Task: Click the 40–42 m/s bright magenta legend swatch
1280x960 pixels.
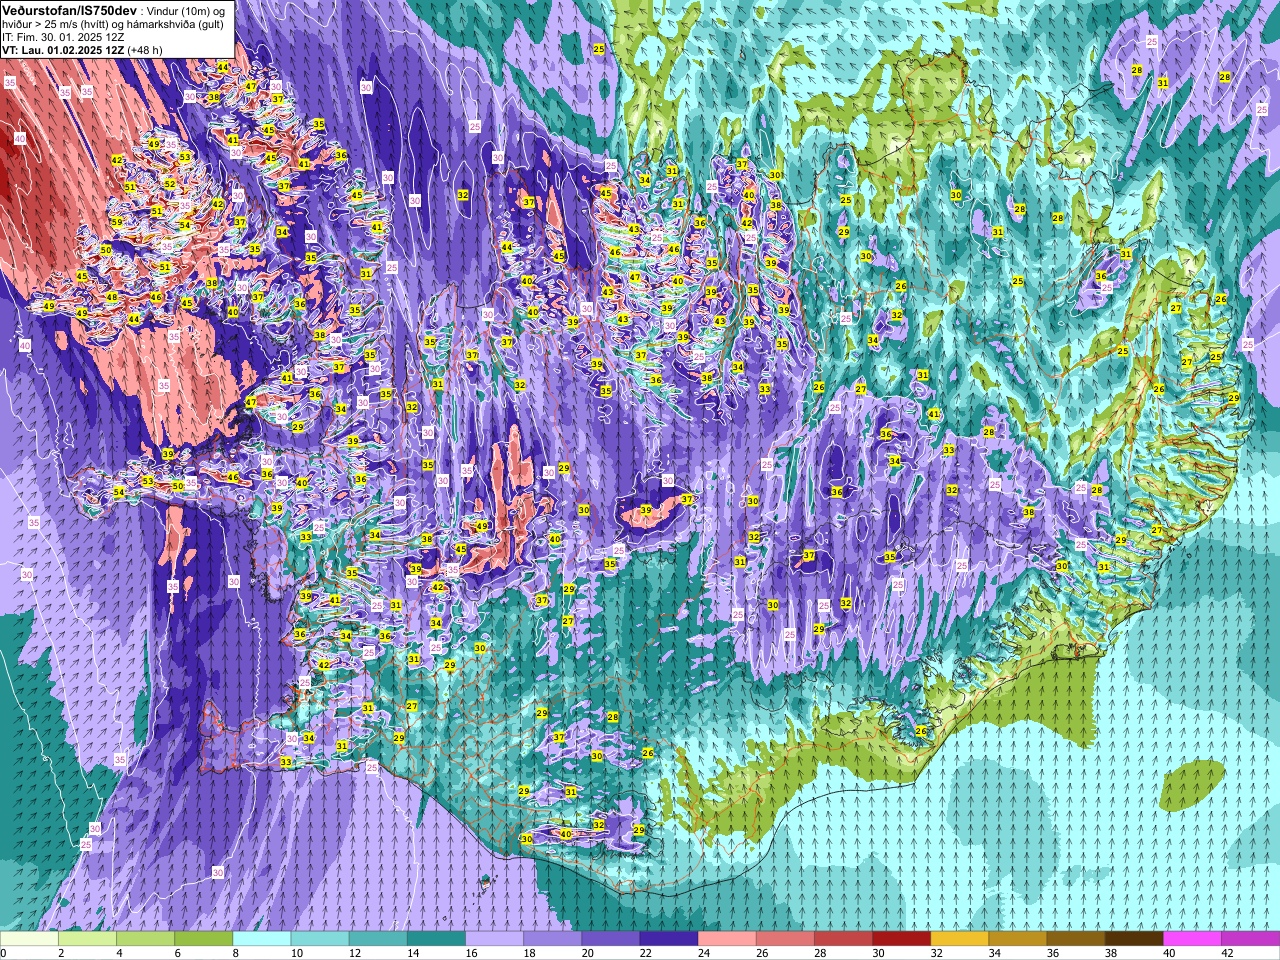Action: pos(1192,939)
